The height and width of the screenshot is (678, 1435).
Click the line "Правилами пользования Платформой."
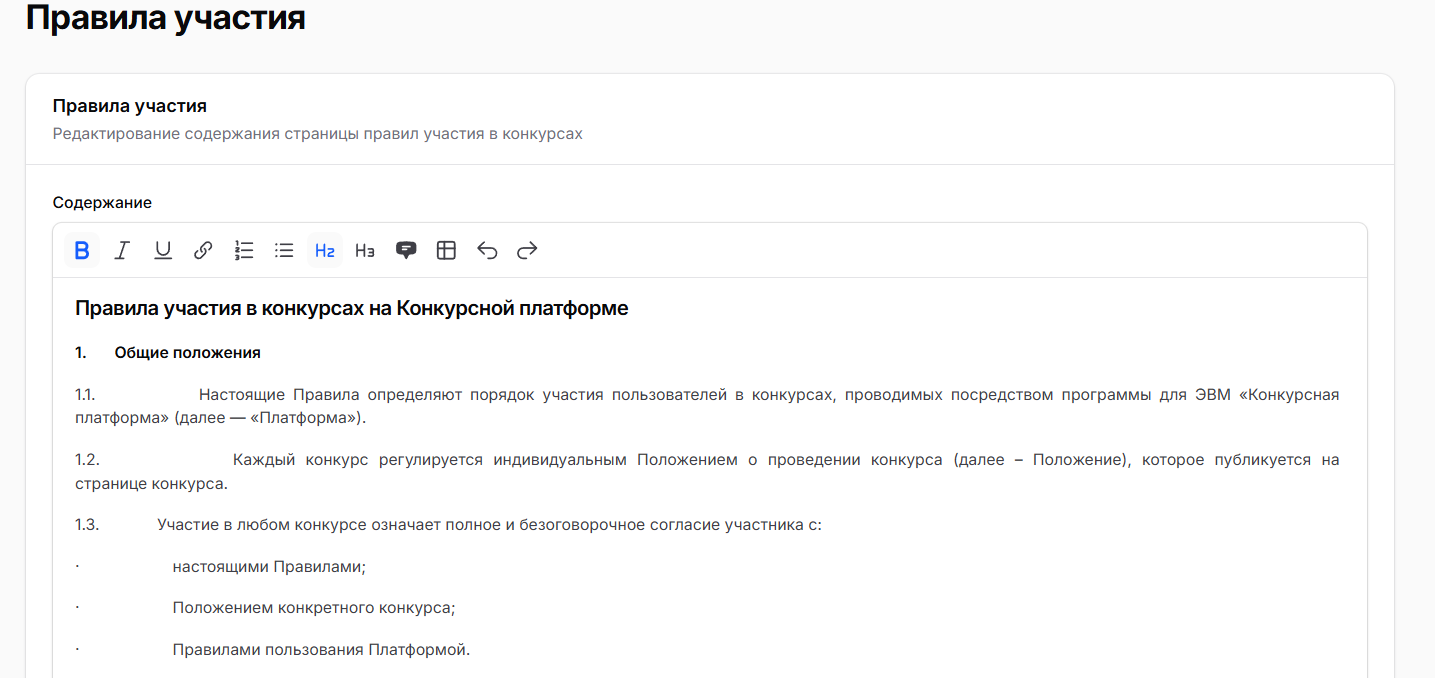tap(321, 650)
